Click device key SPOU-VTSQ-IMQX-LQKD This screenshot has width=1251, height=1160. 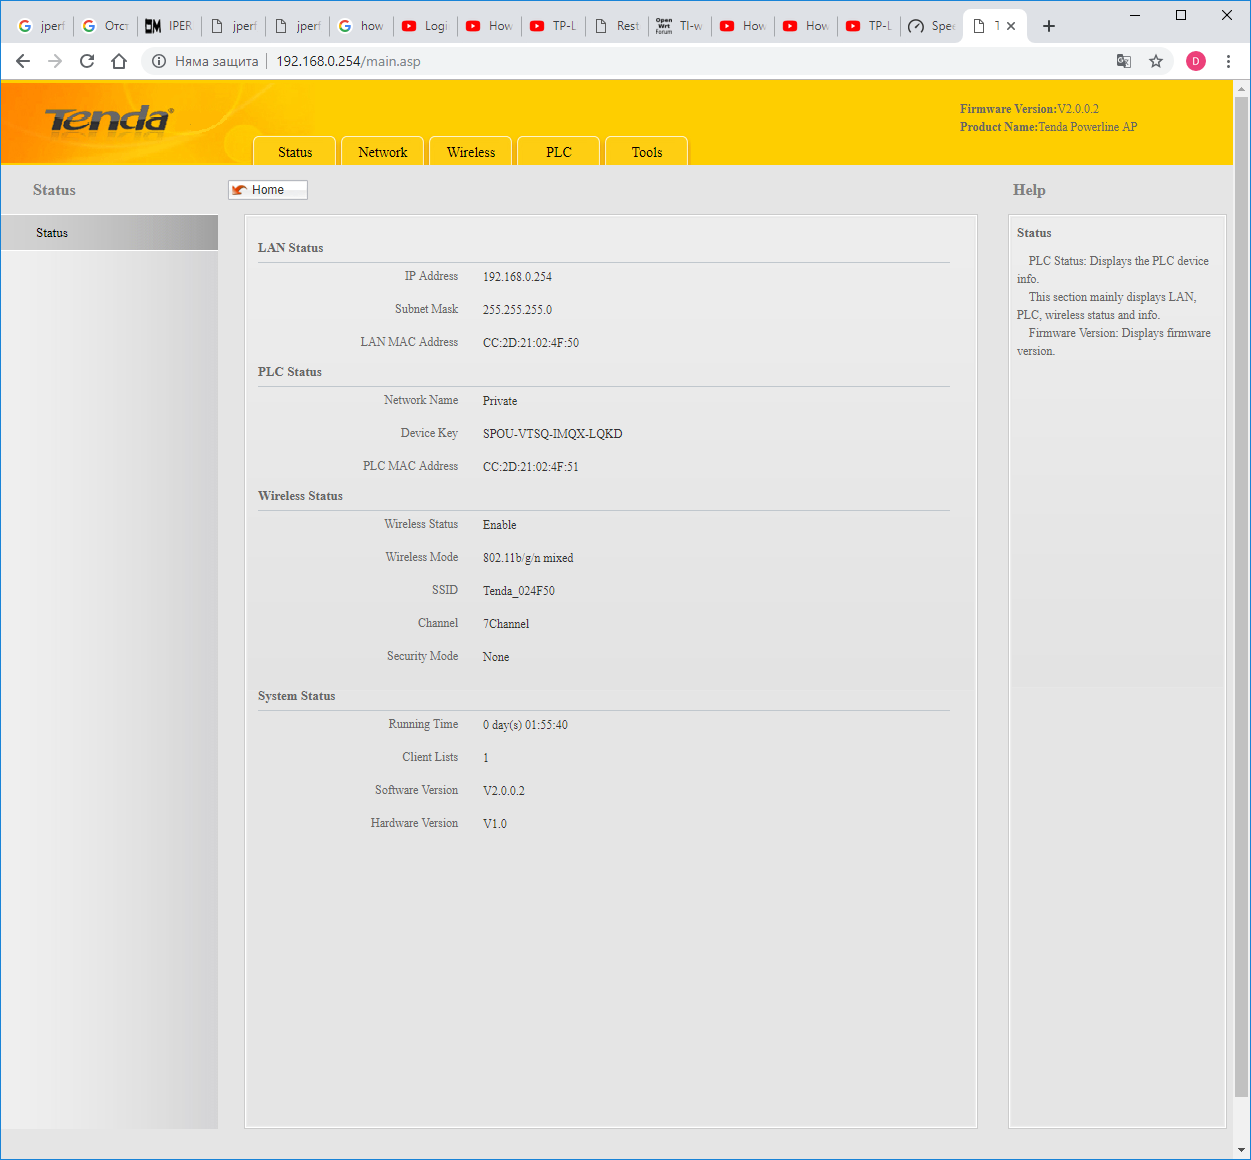click(552, 434)
